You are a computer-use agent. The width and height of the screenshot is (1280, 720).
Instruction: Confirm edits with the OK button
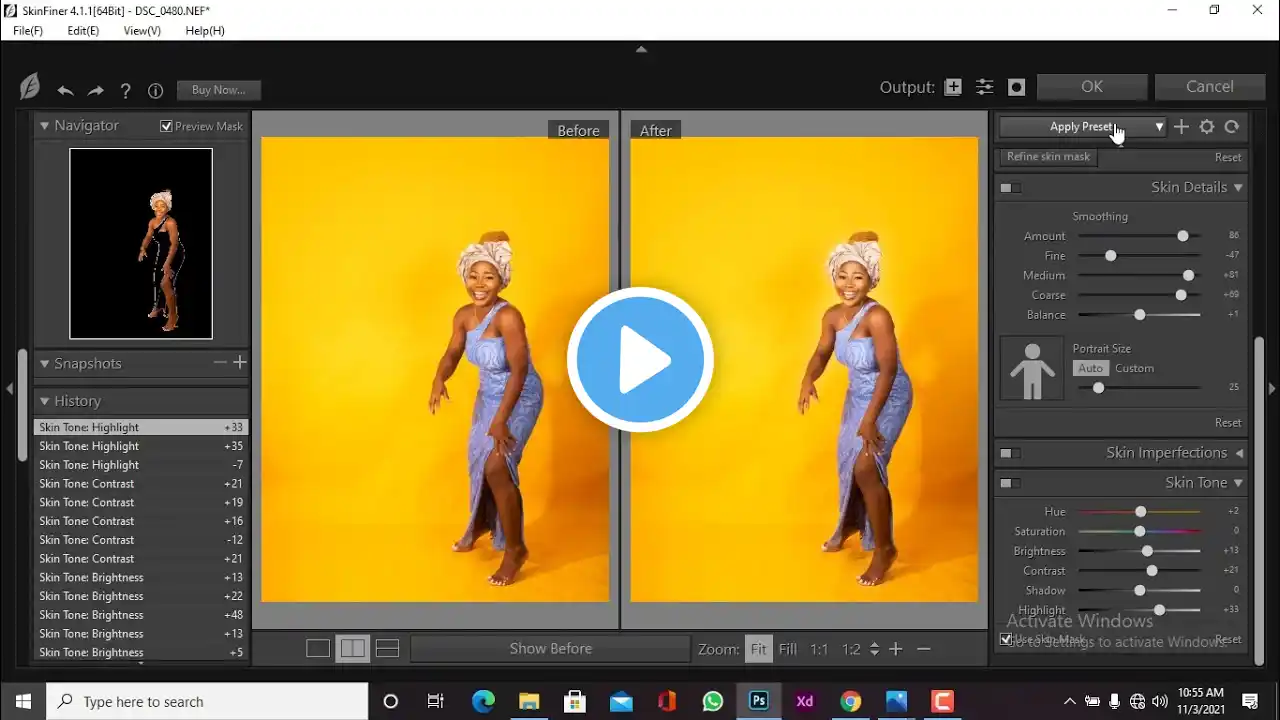[x=1092, y=87]
